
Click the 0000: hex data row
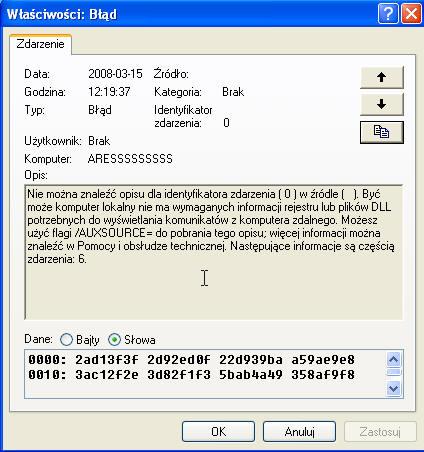pos(191,360)
